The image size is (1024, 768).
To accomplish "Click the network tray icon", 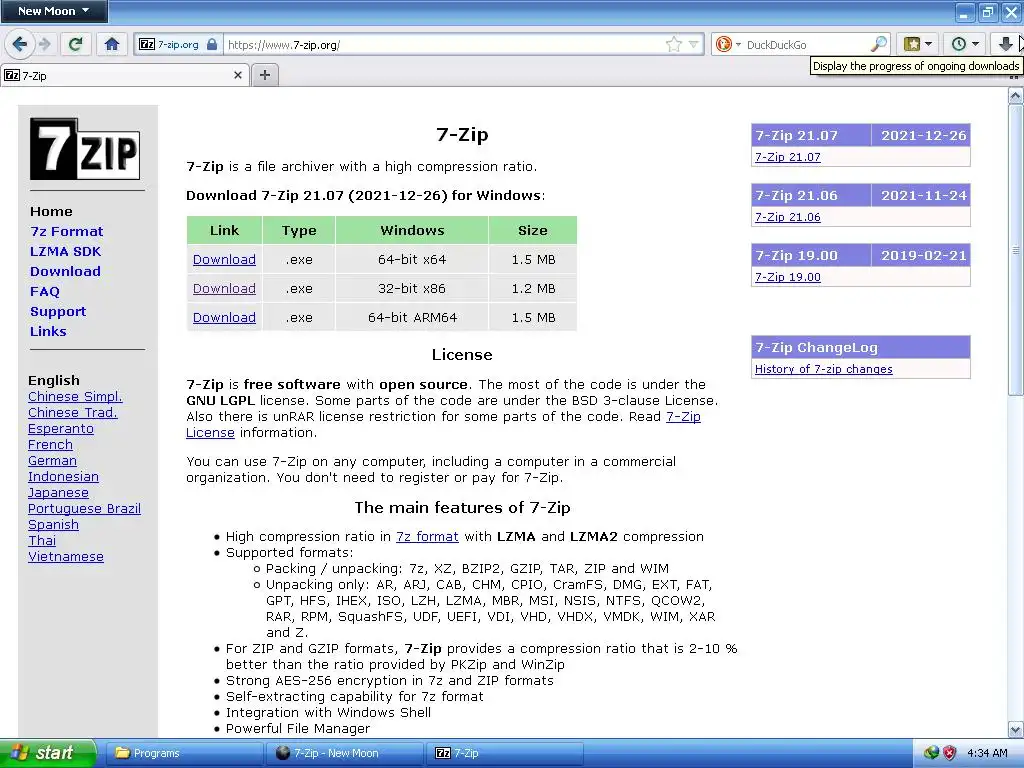I will (x=931, y=753).
